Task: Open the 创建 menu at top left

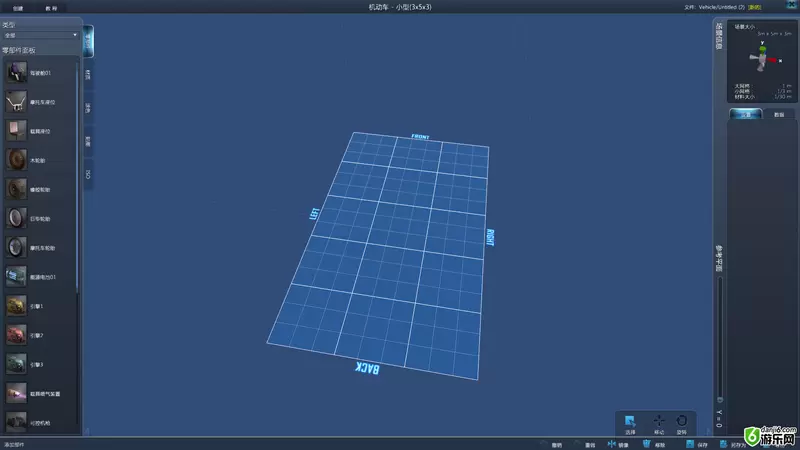Action: click(x=18, y=8)
